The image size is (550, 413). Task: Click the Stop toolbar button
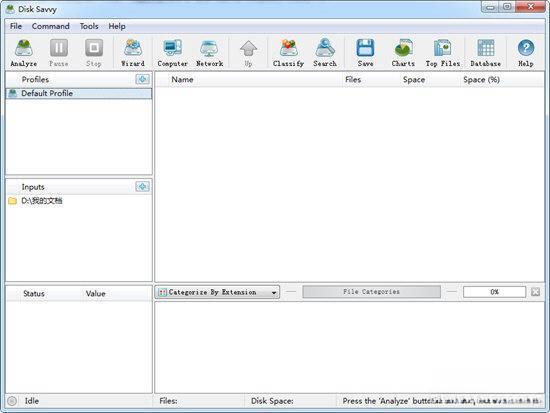[x=94, y=53]
